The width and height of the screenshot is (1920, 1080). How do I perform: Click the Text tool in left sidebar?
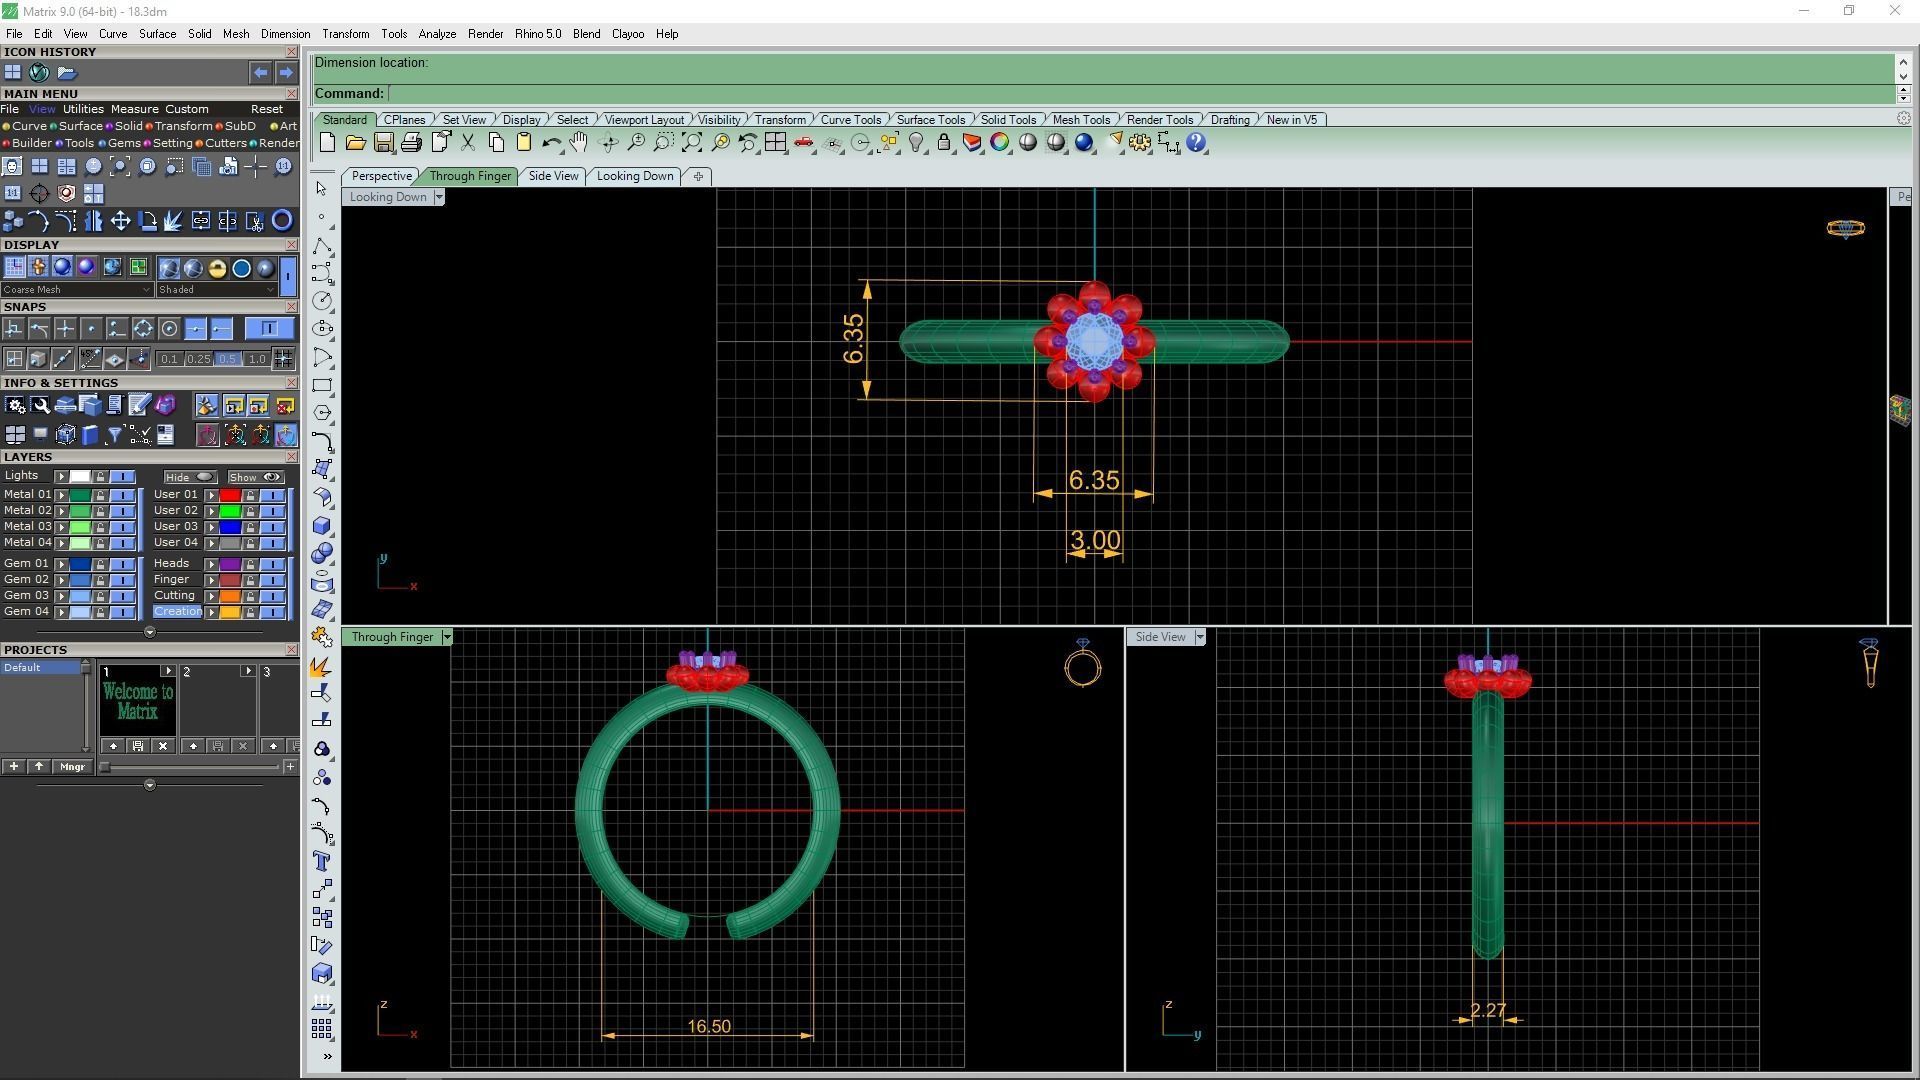coord(322,862)
